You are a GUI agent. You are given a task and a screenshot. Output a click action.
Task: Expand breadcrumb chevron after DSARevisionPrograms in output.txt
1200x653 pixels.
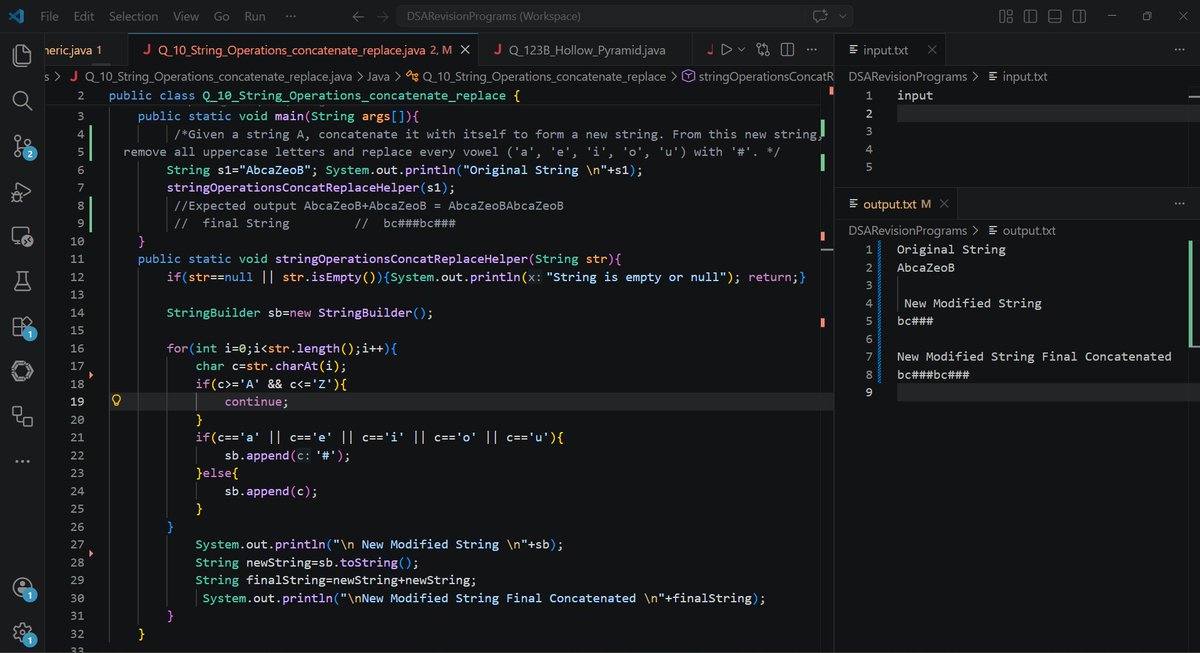(976, 230)
